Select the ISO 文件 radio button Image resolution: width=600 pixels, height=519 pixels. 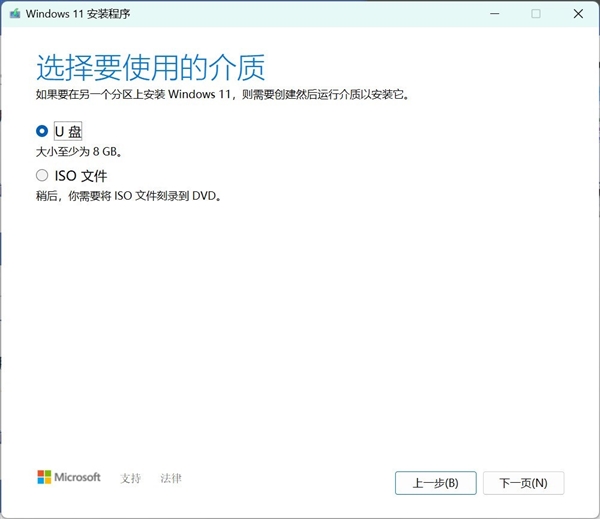pos(41,176)
